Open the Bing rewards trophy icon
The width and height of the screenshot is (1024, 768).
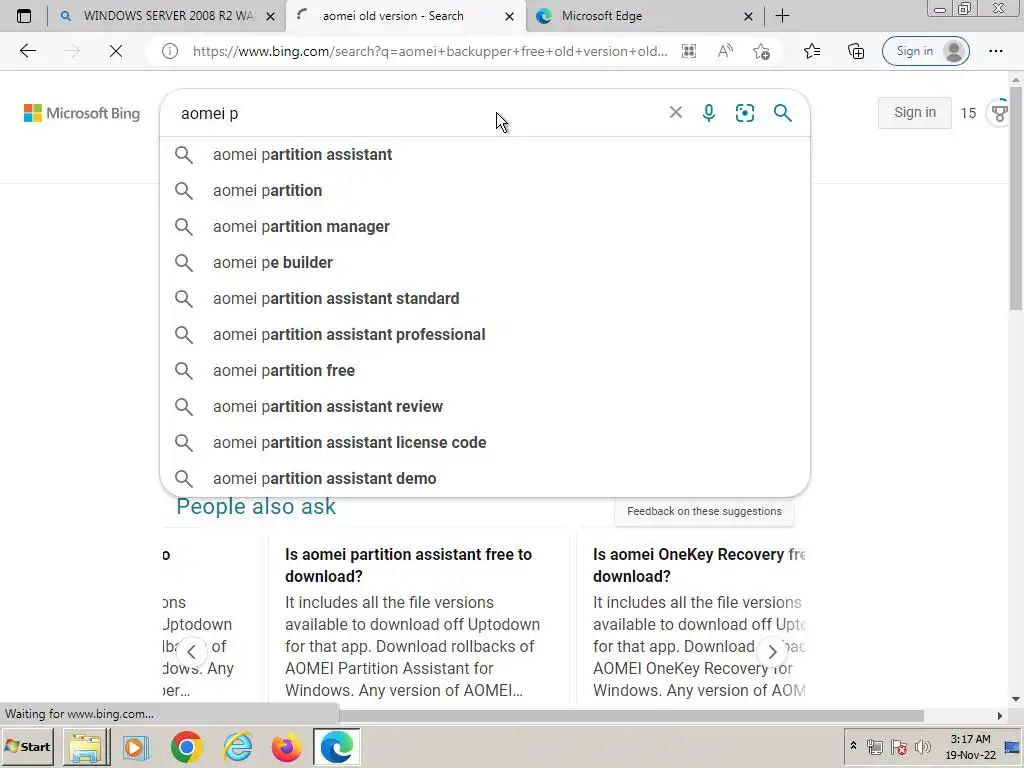click(999, 113)
